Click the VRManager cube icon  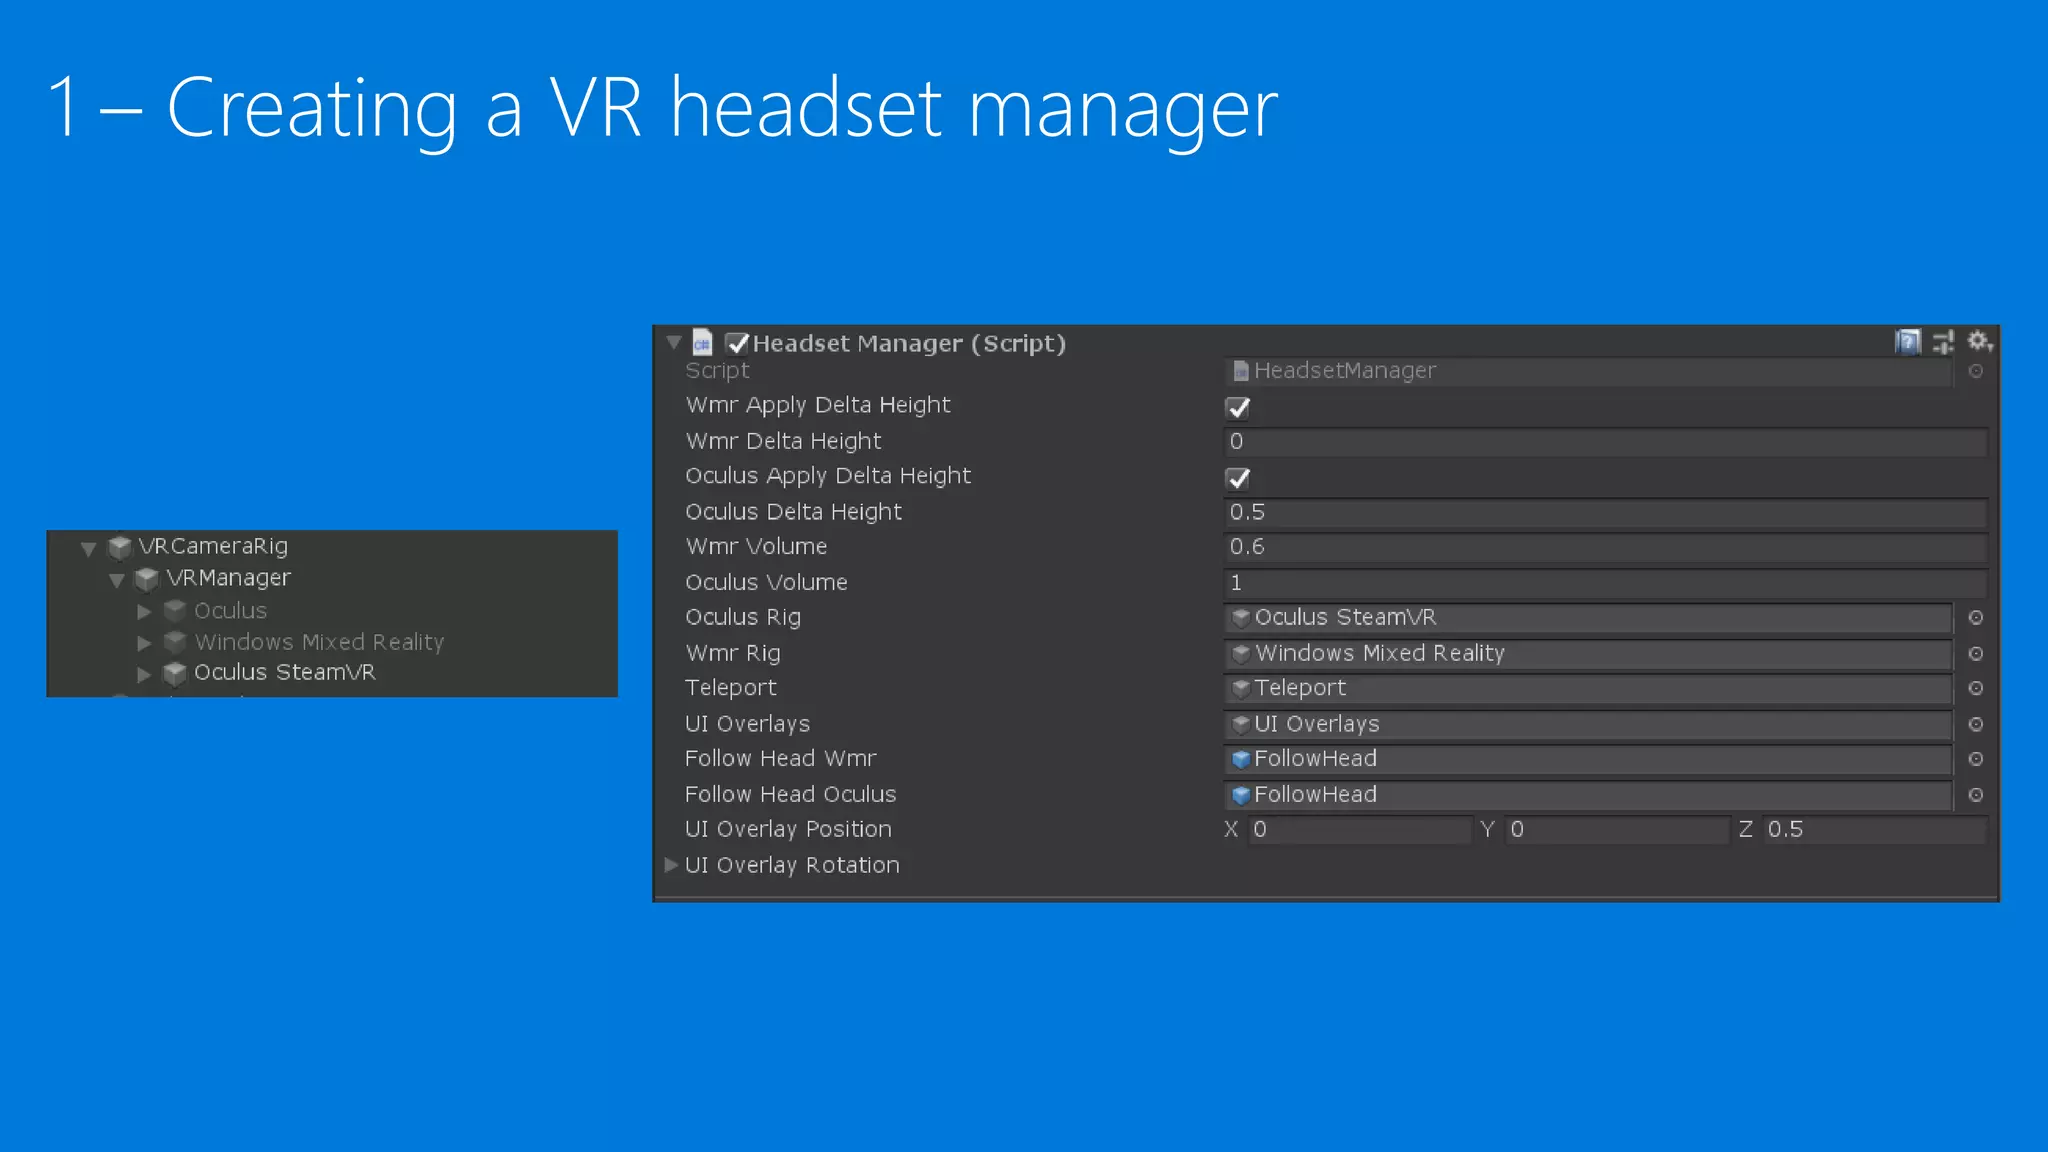pyautogui.click(x=147, y=579)
